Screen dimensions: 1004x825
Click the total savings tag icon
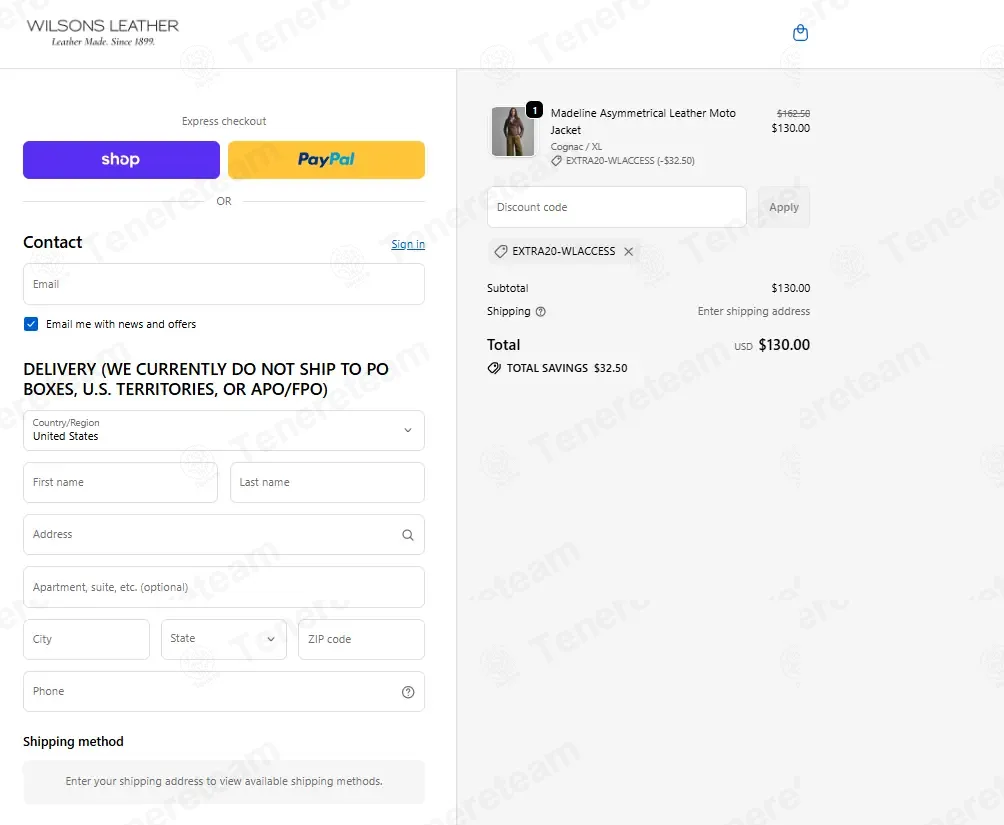click(494, 368)
